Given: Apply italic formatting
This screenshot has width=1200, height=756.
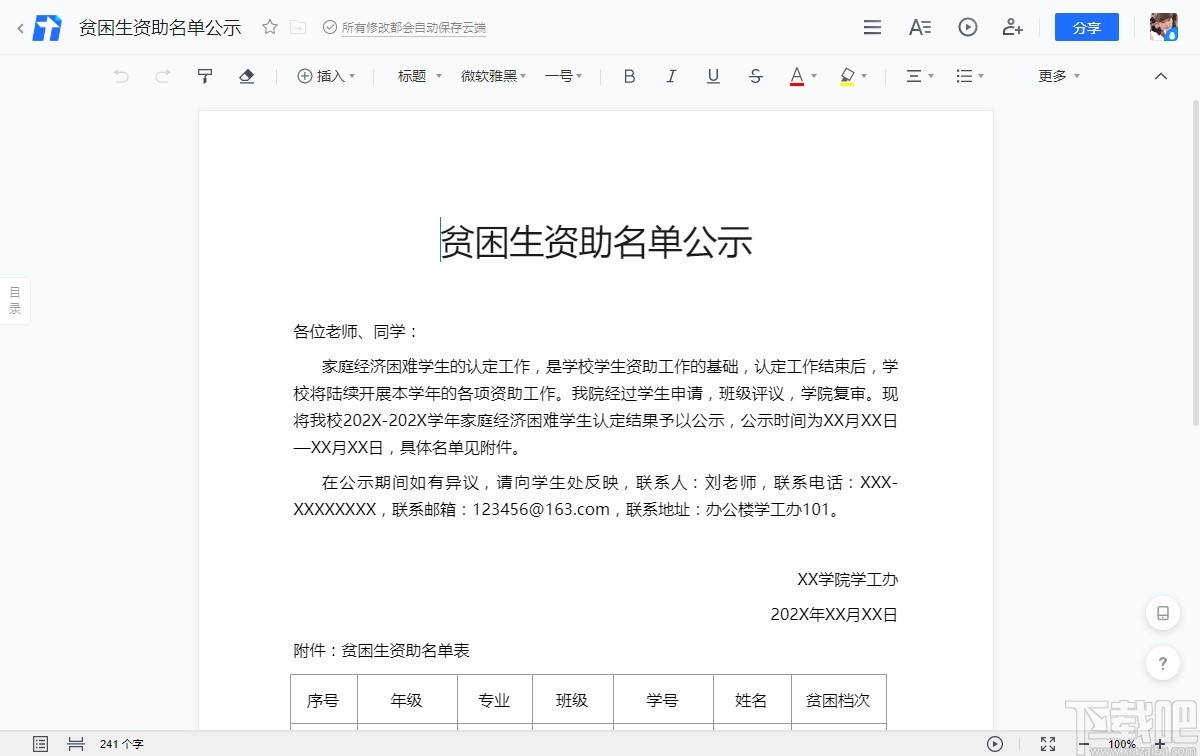Looking at the screenshot, I should (671, 75).
